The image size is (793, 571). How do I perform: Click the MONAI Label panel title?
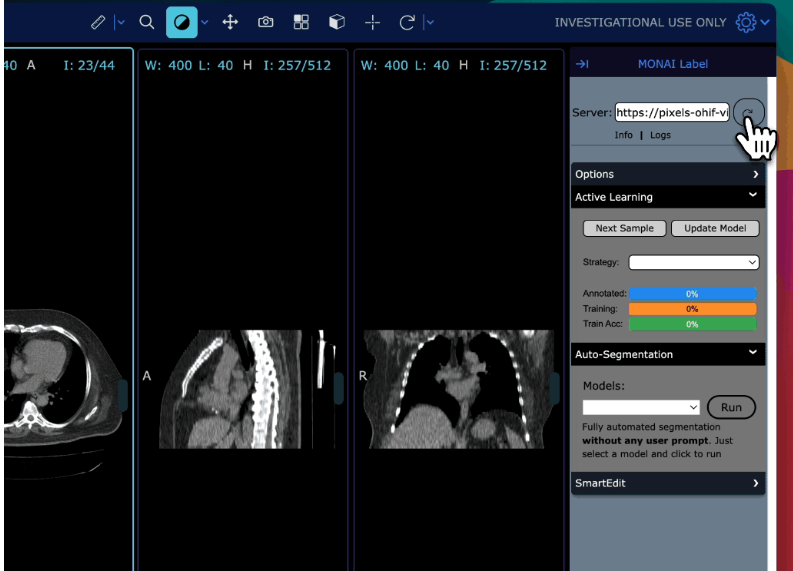(x=673, y=64)
